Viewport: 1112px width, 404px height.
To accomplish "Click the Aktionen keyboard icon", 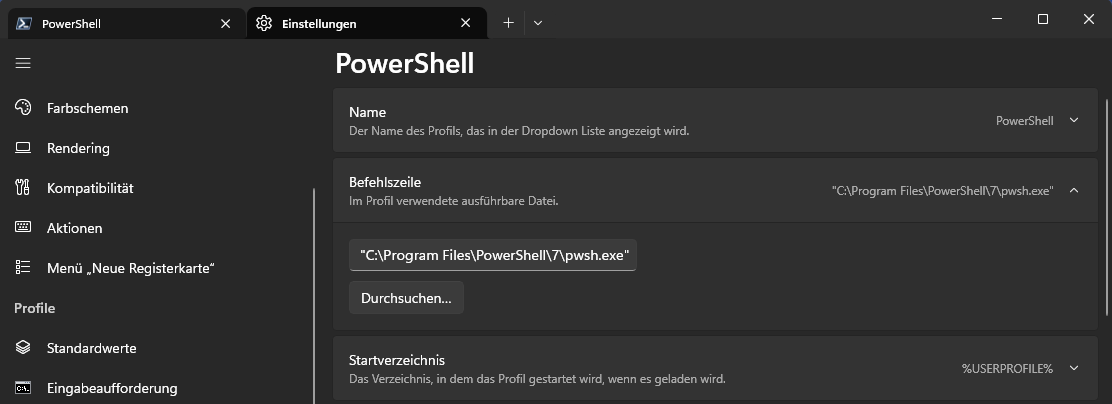I will pos(23,228).
